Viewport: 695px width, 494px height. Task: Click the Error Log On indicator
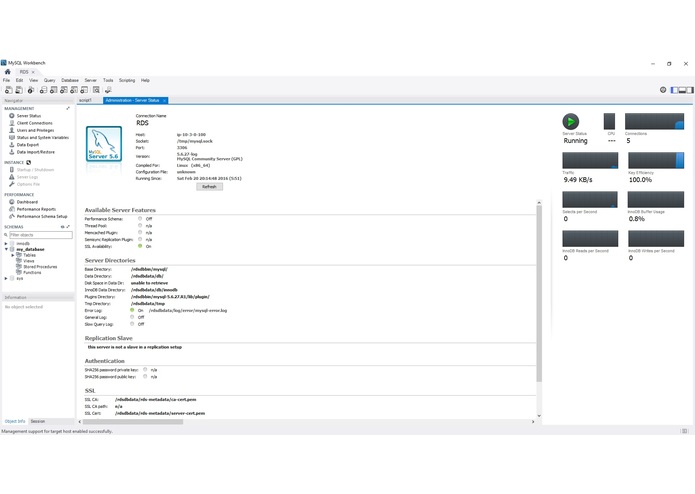132,310
